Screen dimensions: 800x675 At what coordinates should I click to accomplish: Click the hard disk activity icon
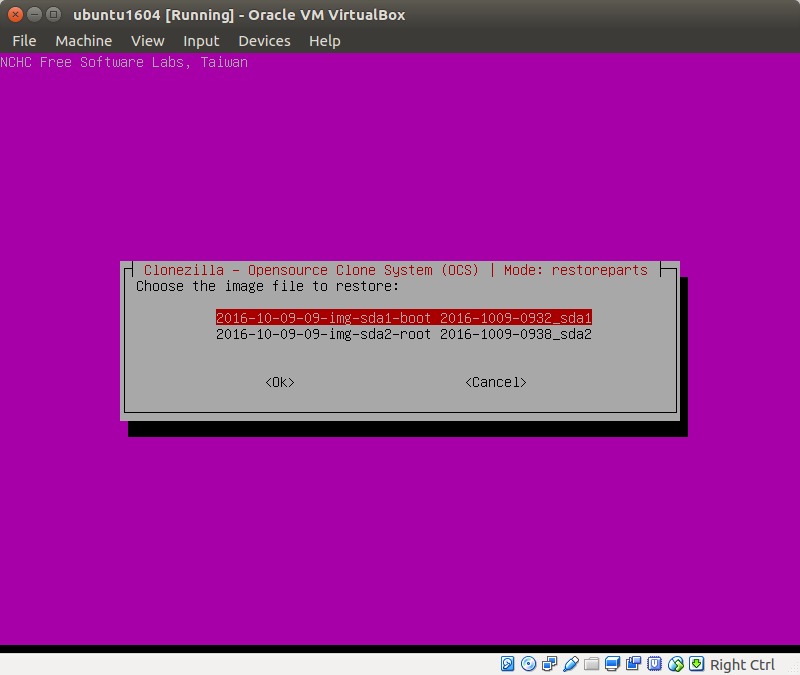pyautogui.click(x=508, y=664)
